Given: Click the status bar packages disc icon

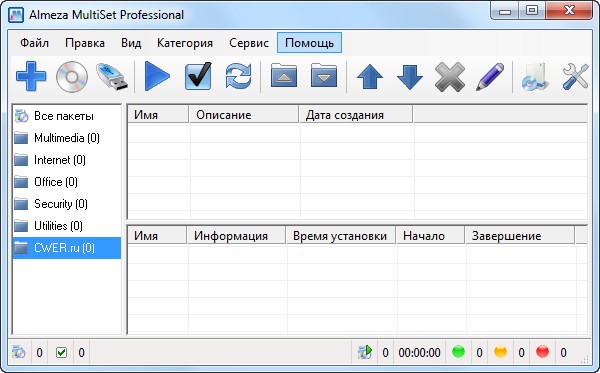Looking at the screenshot, I should (19, 352).
